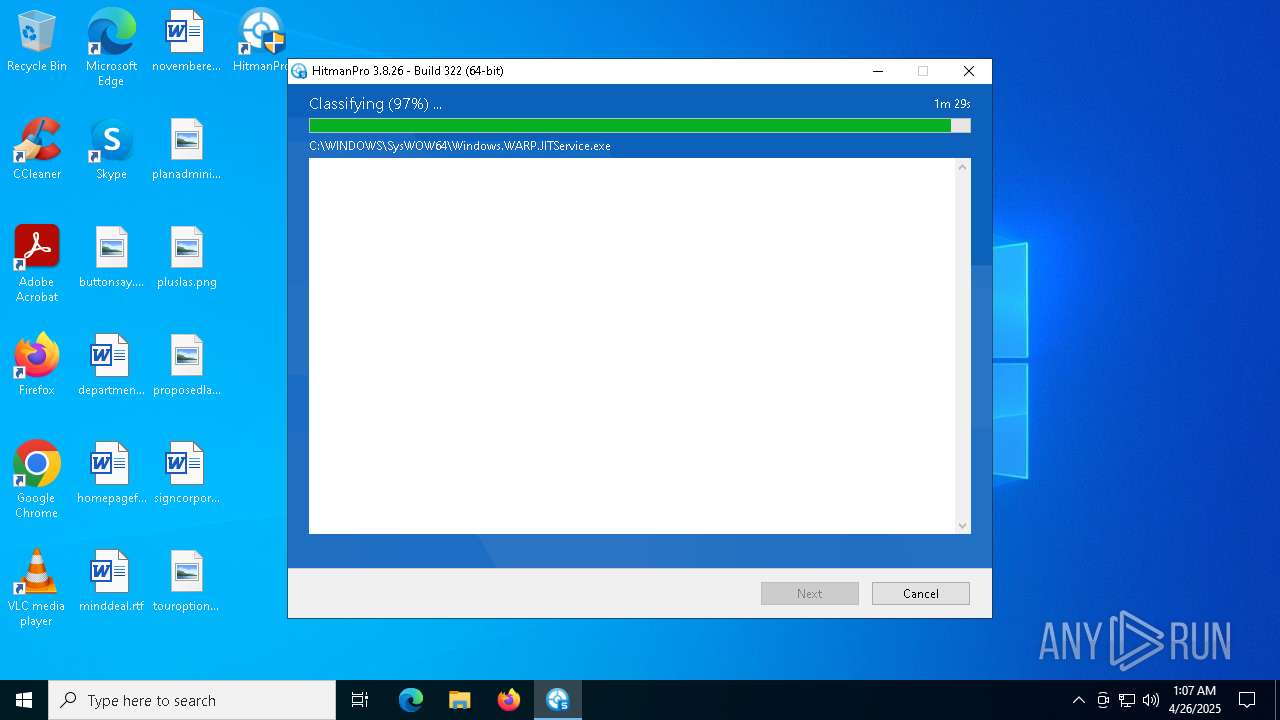Click the Type here to search box
The image size is (1280, 720).
tap(192, 700)
